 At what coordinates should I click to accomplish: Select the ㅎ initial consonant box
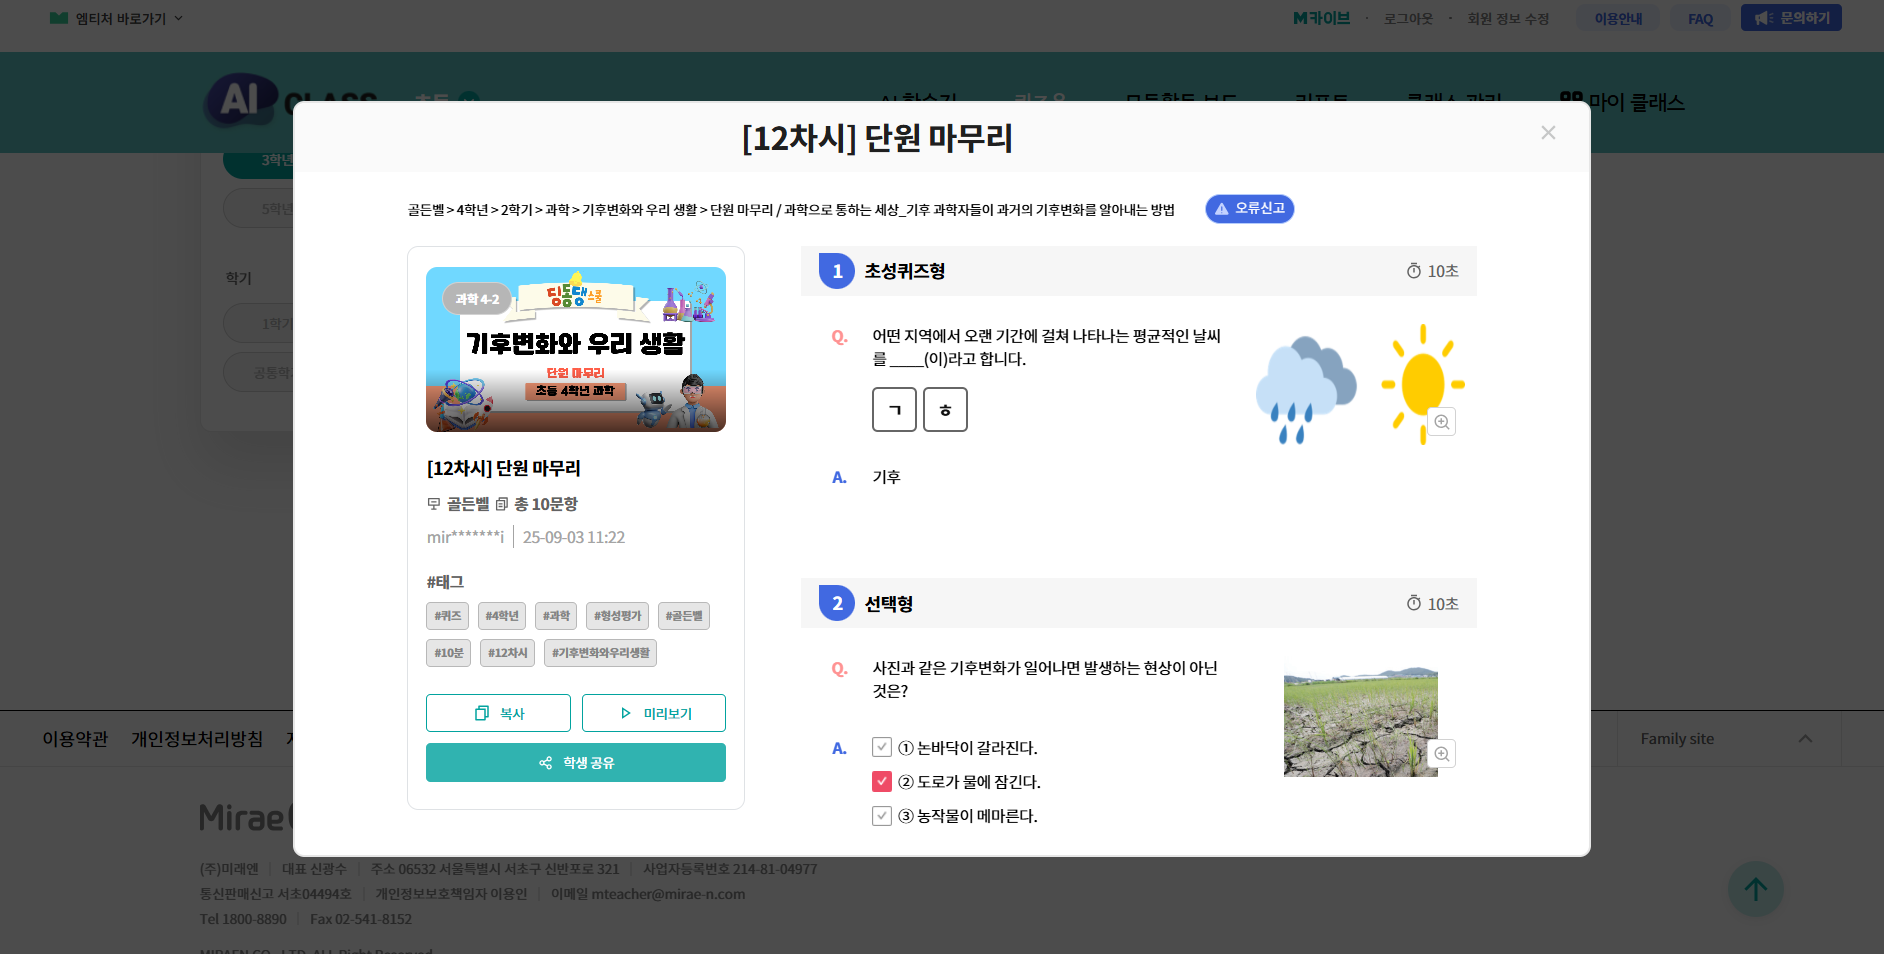945,410
